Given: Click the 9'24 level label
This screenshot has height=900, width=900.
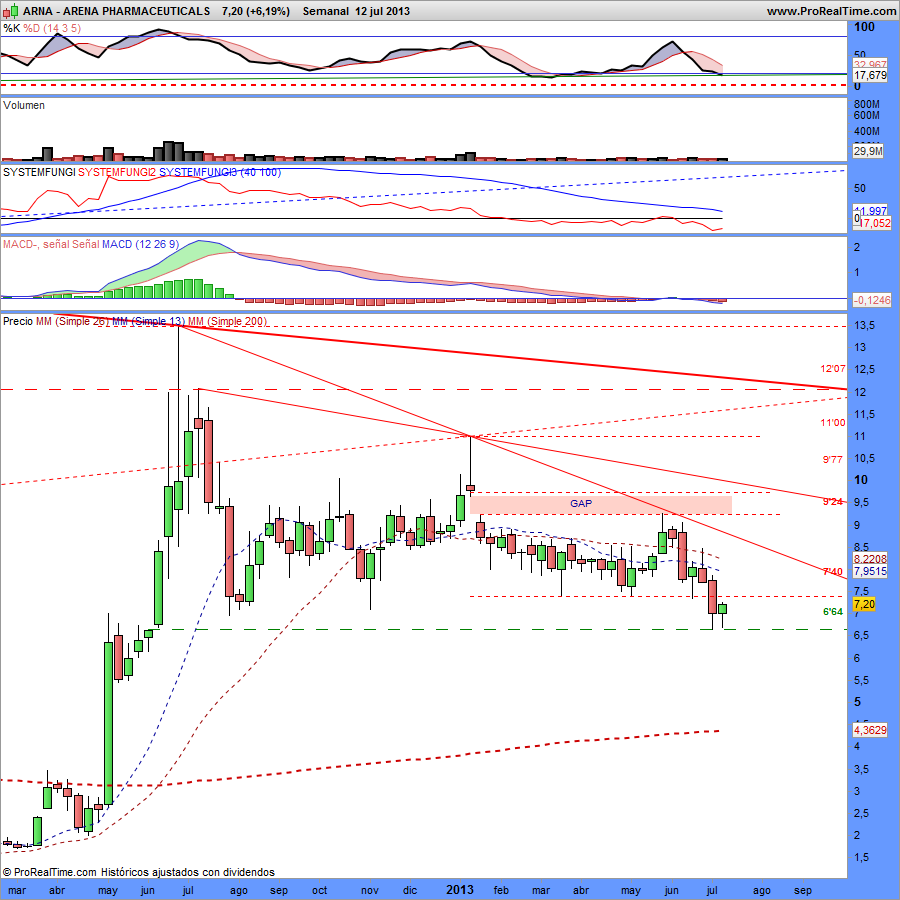Looking at the screenshot, I should point(833,502).
